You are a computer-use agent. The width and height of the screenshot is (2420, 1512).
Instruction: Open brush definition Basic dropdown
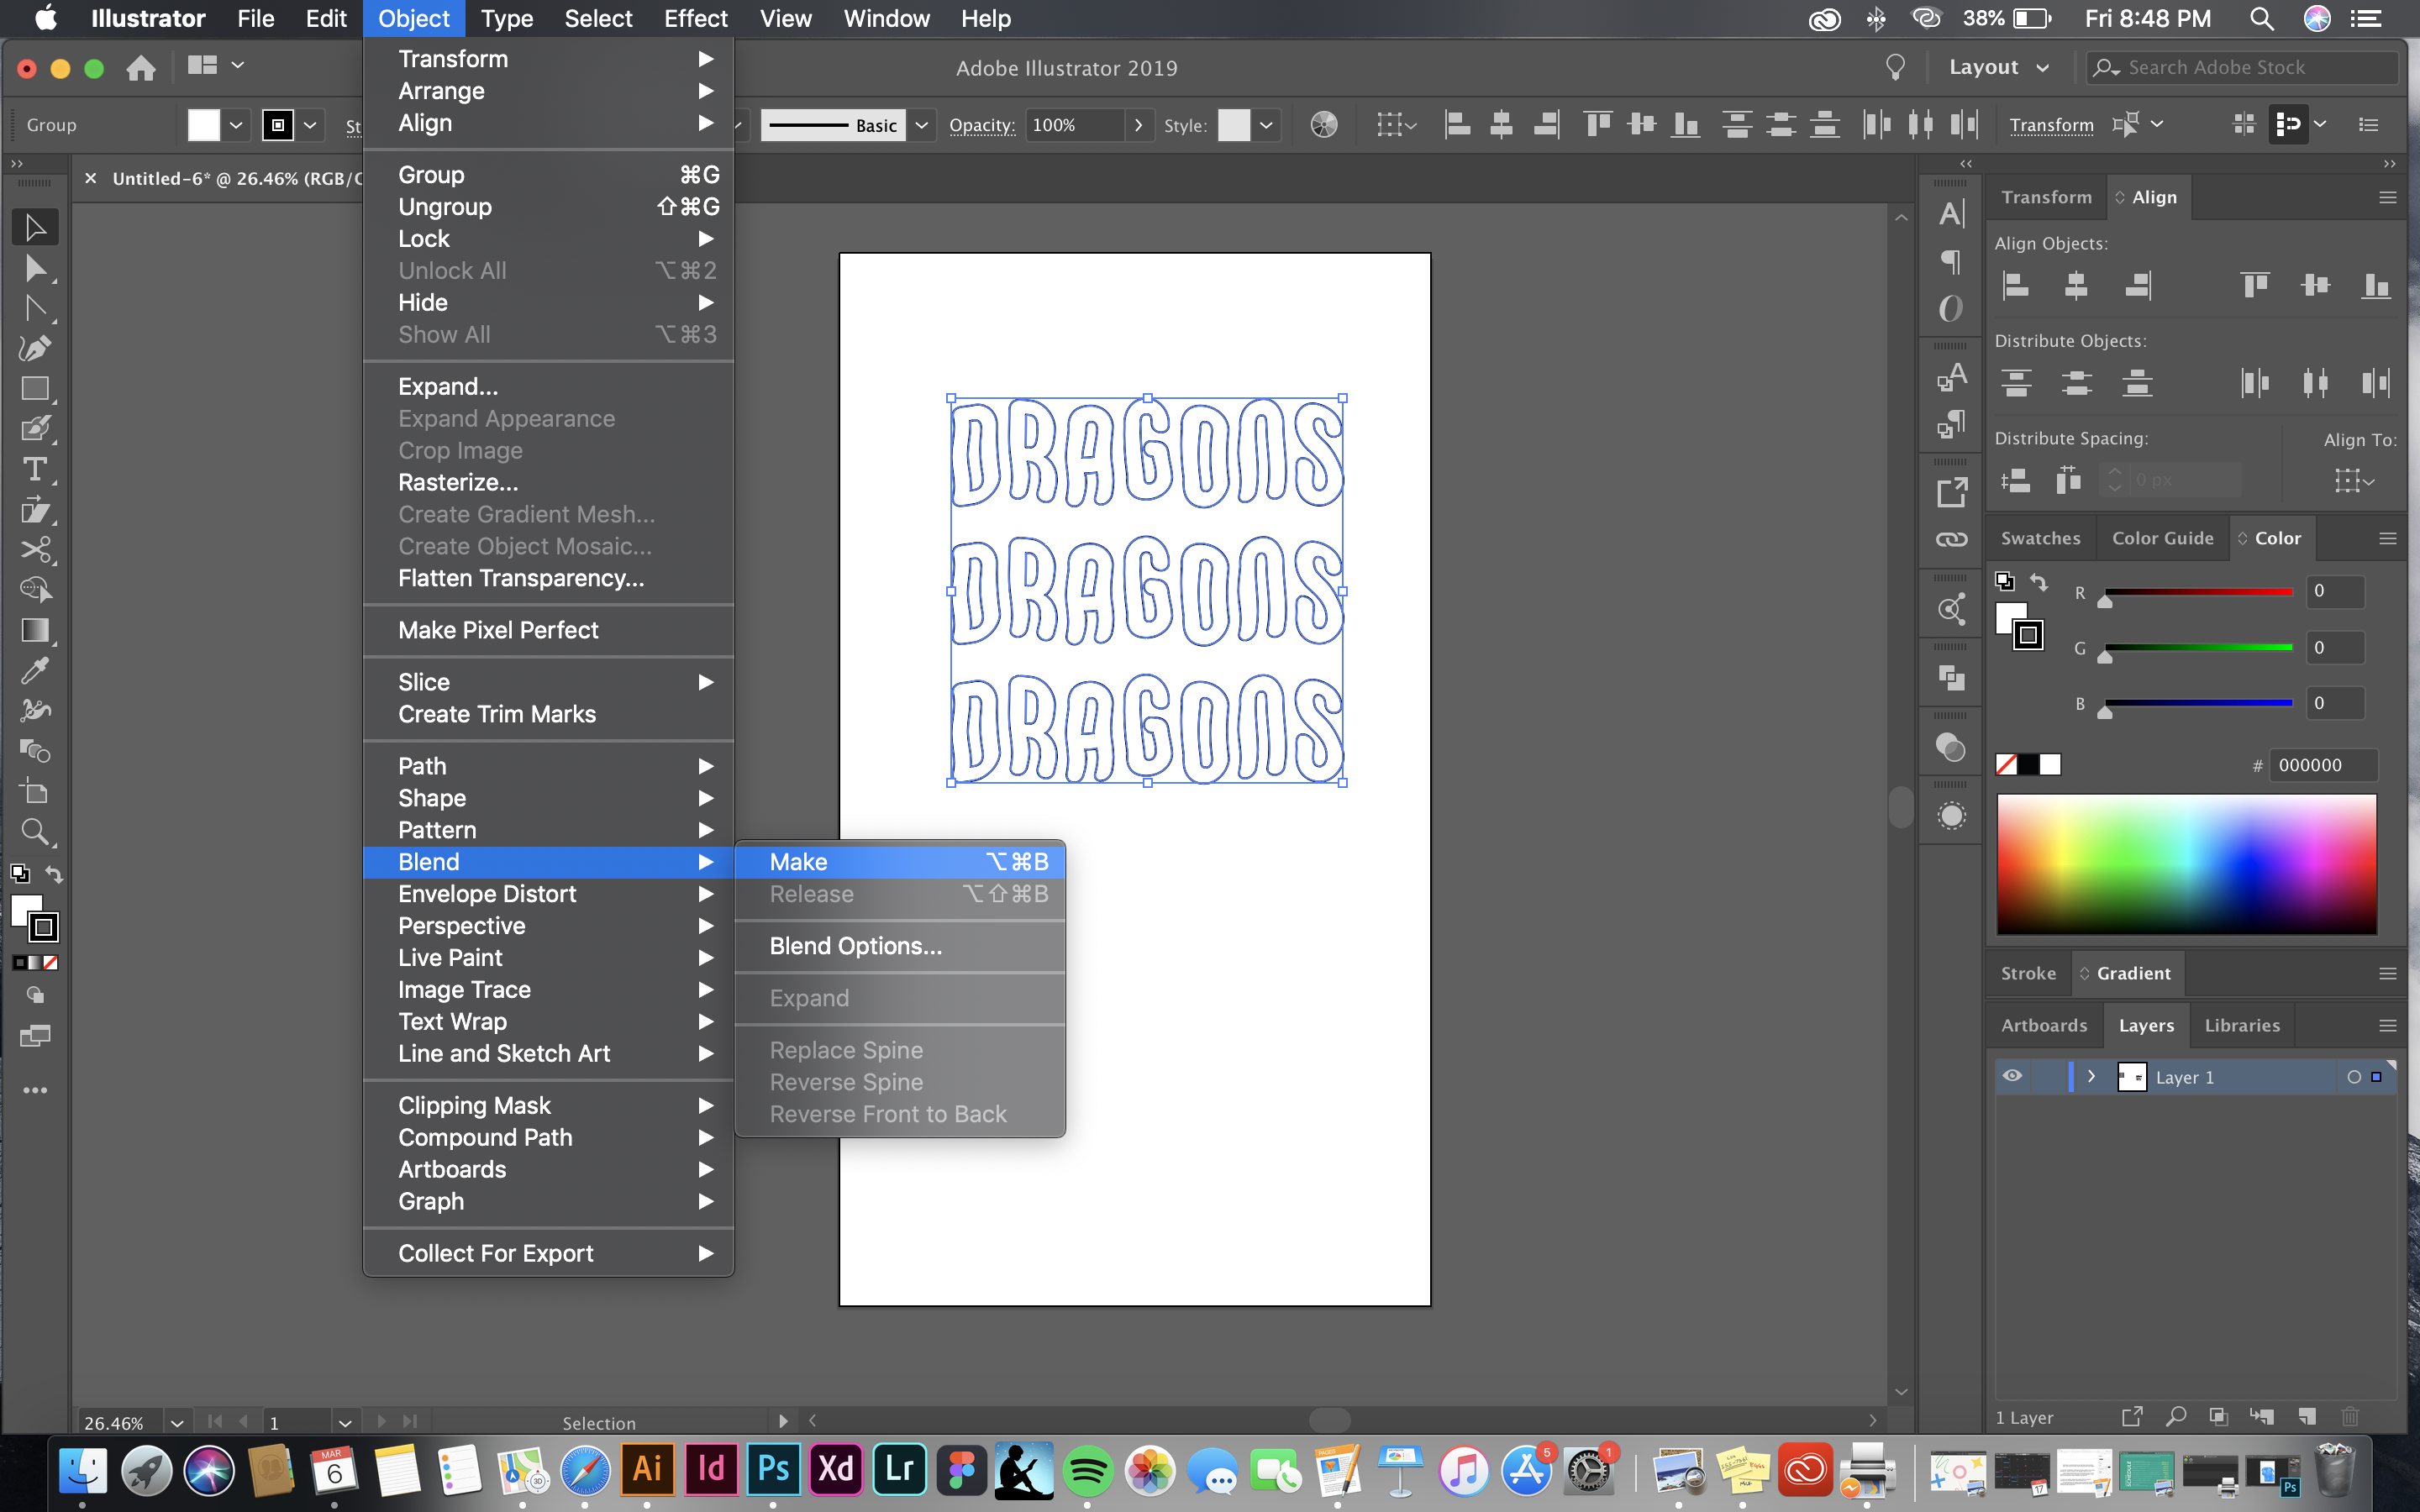921,125
